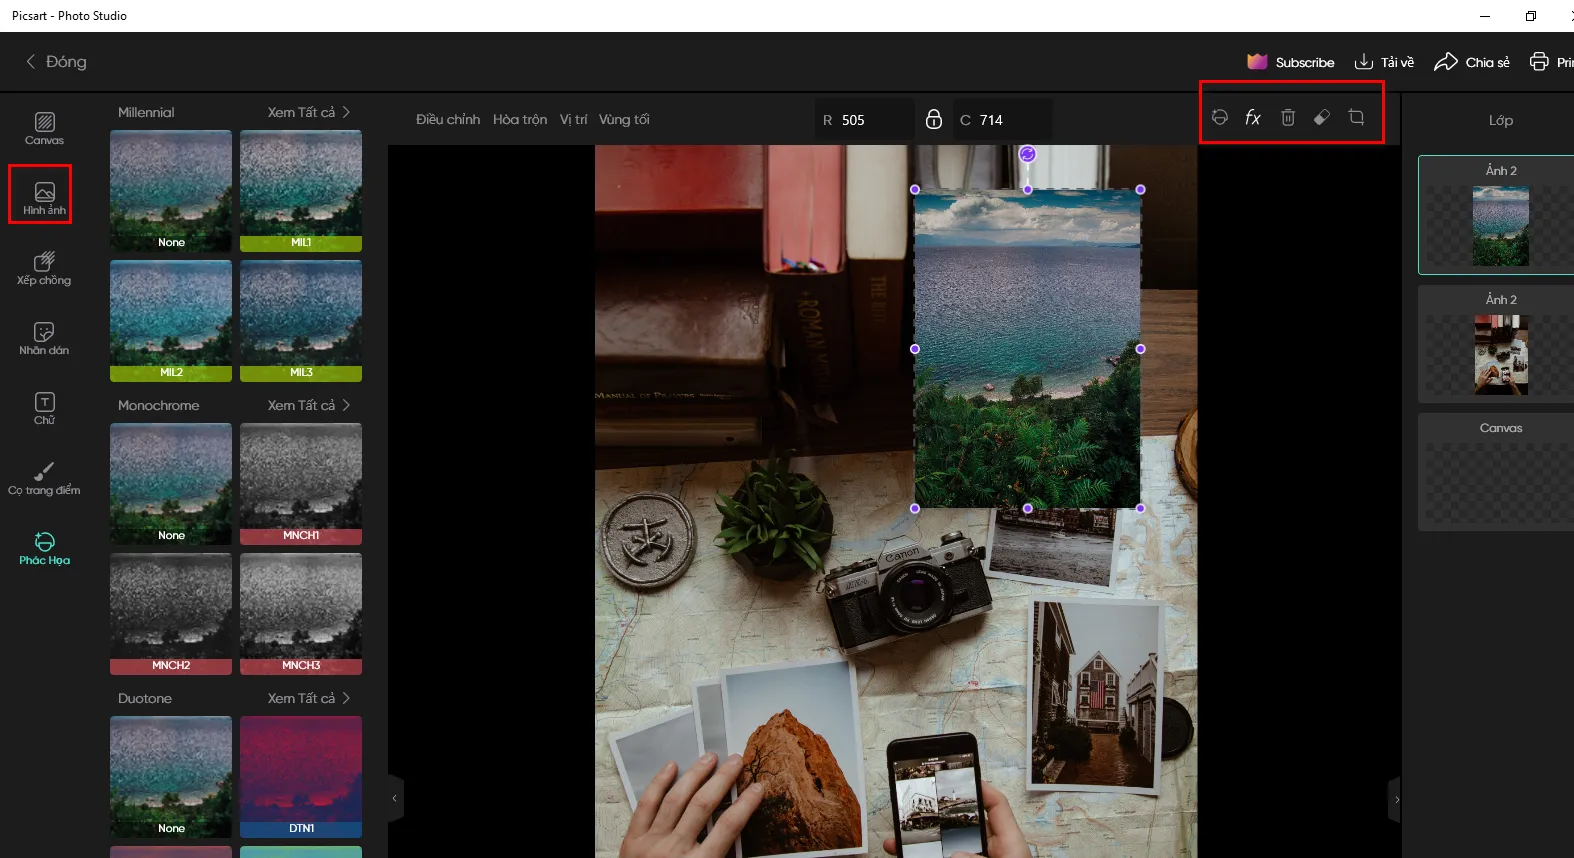1574x858 pixels.
Task: Collapse the right layers panel arrow
Action: [1396, 799]
